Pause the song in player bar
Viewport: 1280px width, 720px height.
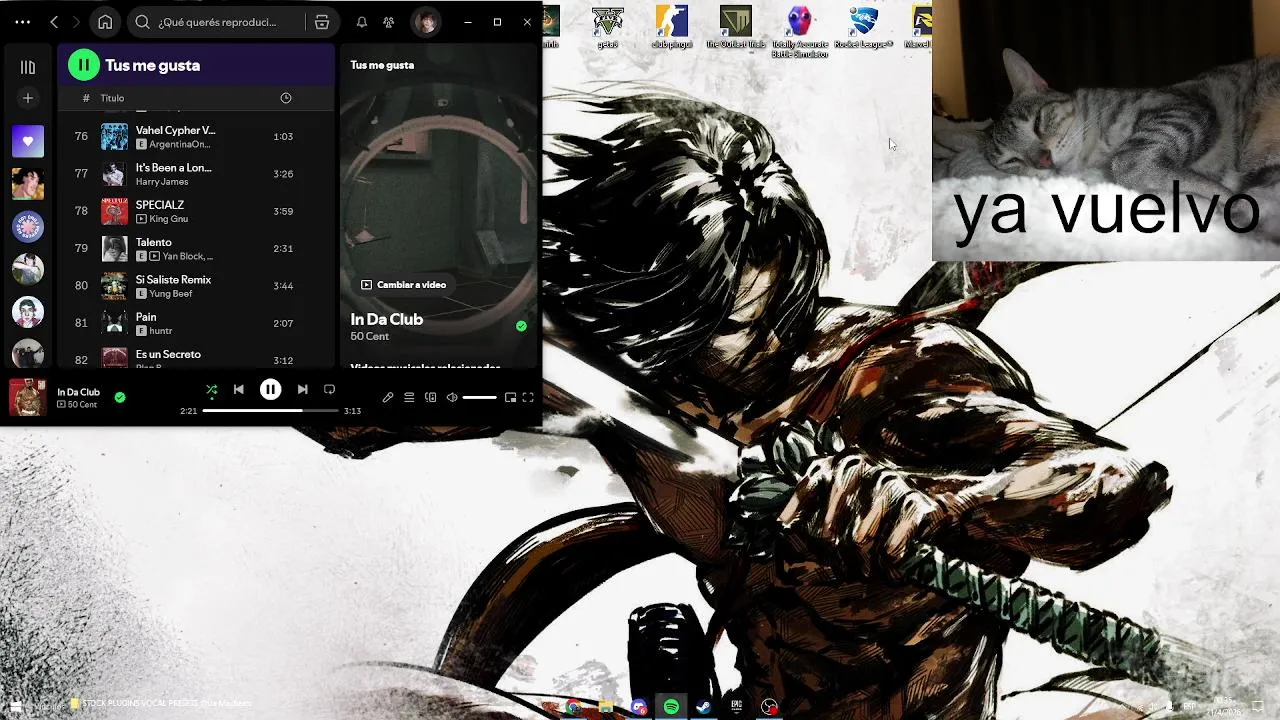(x=270, y=390)
